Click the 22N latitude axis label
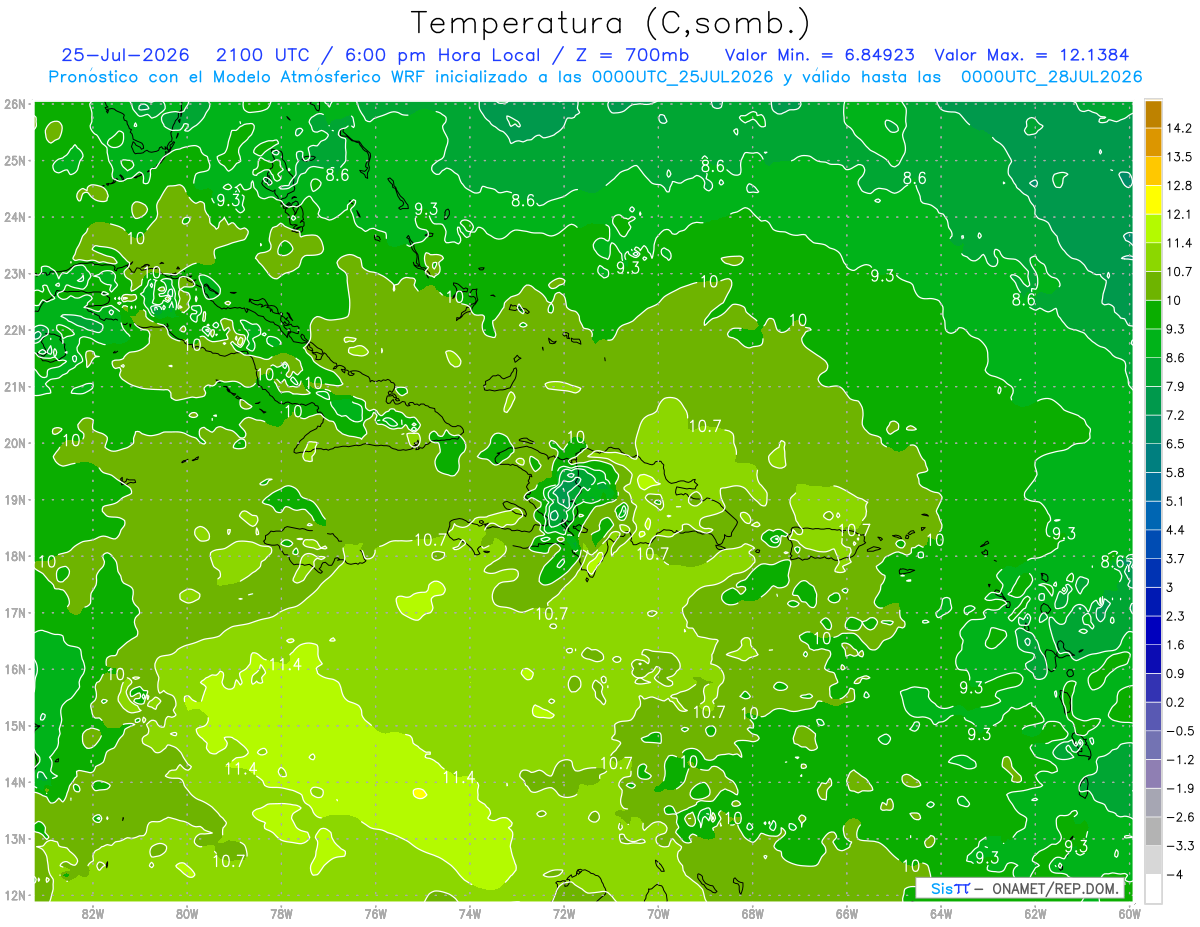The width and height of the screenshot is (1200, 927). click(14, 330)
